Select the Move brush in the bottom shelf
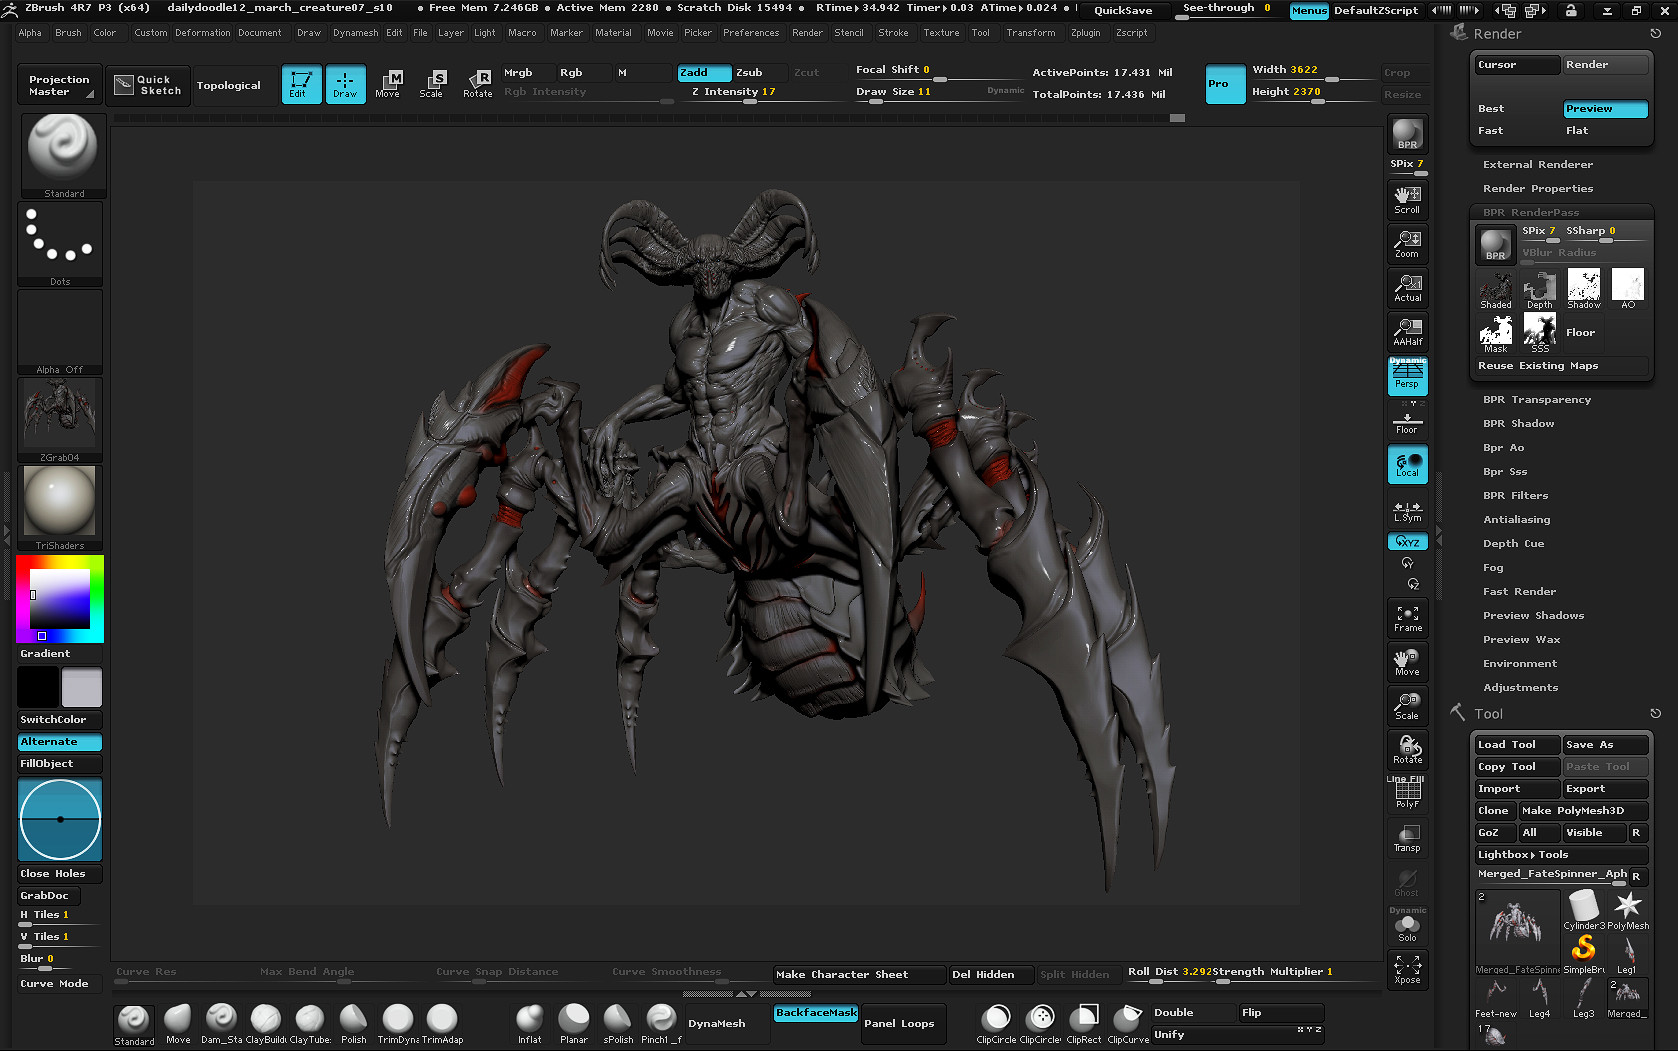Viewport: 1678px width, 1051px height. click(x=178, y=1024)
